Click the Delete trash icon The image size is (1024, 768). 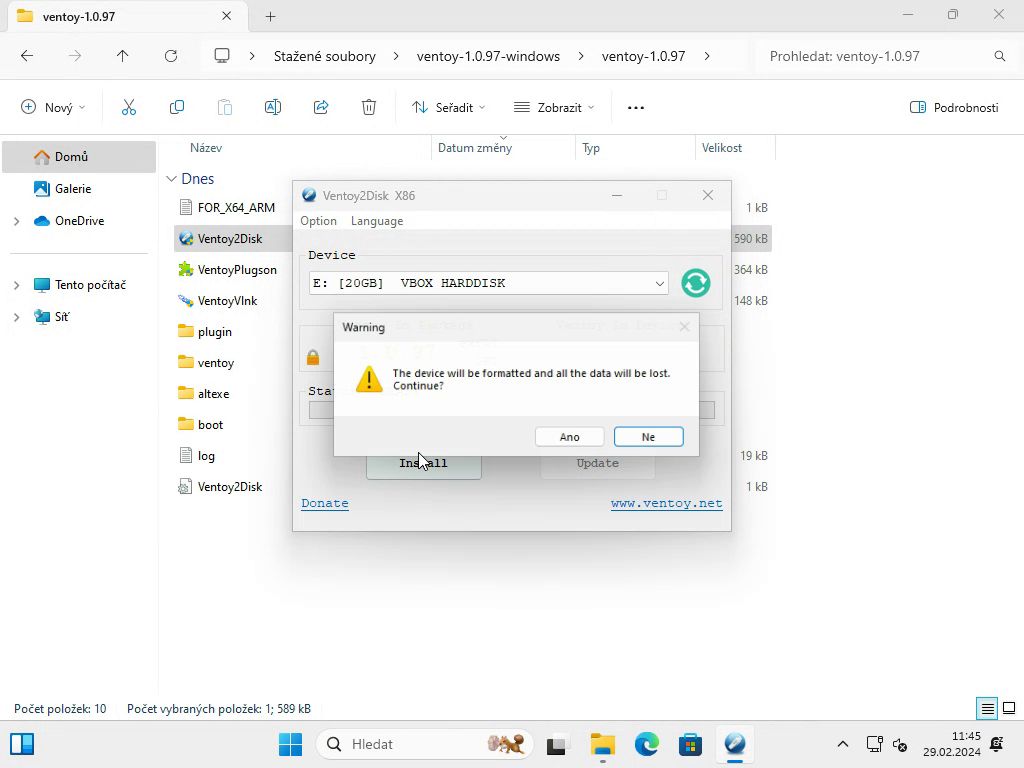click(369, 107)
